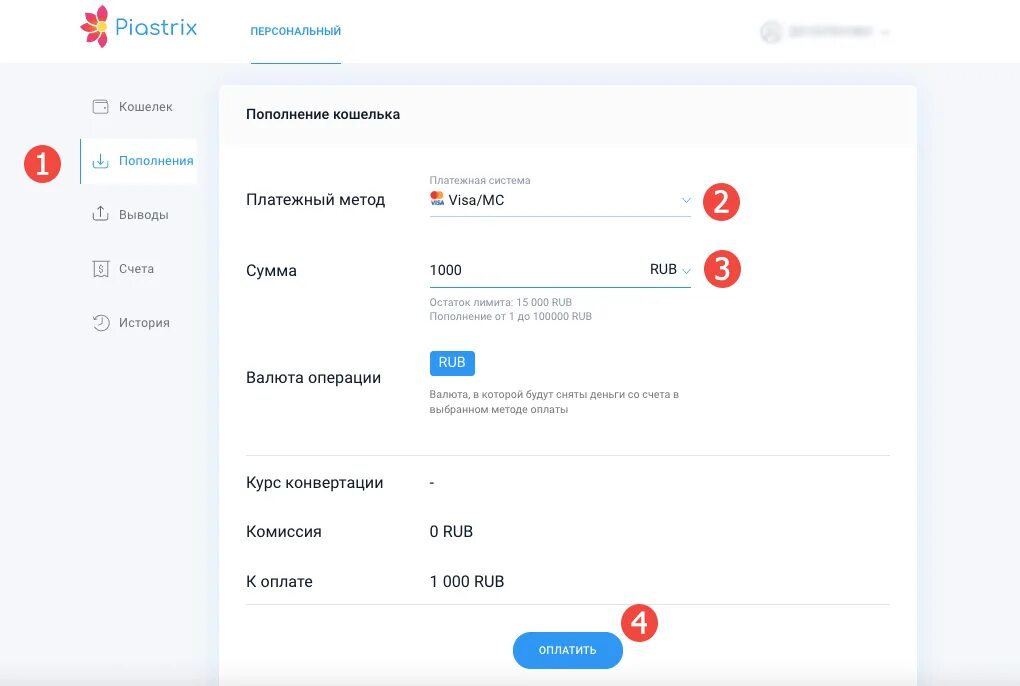Open the Счета invoice icon
The height and width of the screenshot is (686, 1020).
100,269
